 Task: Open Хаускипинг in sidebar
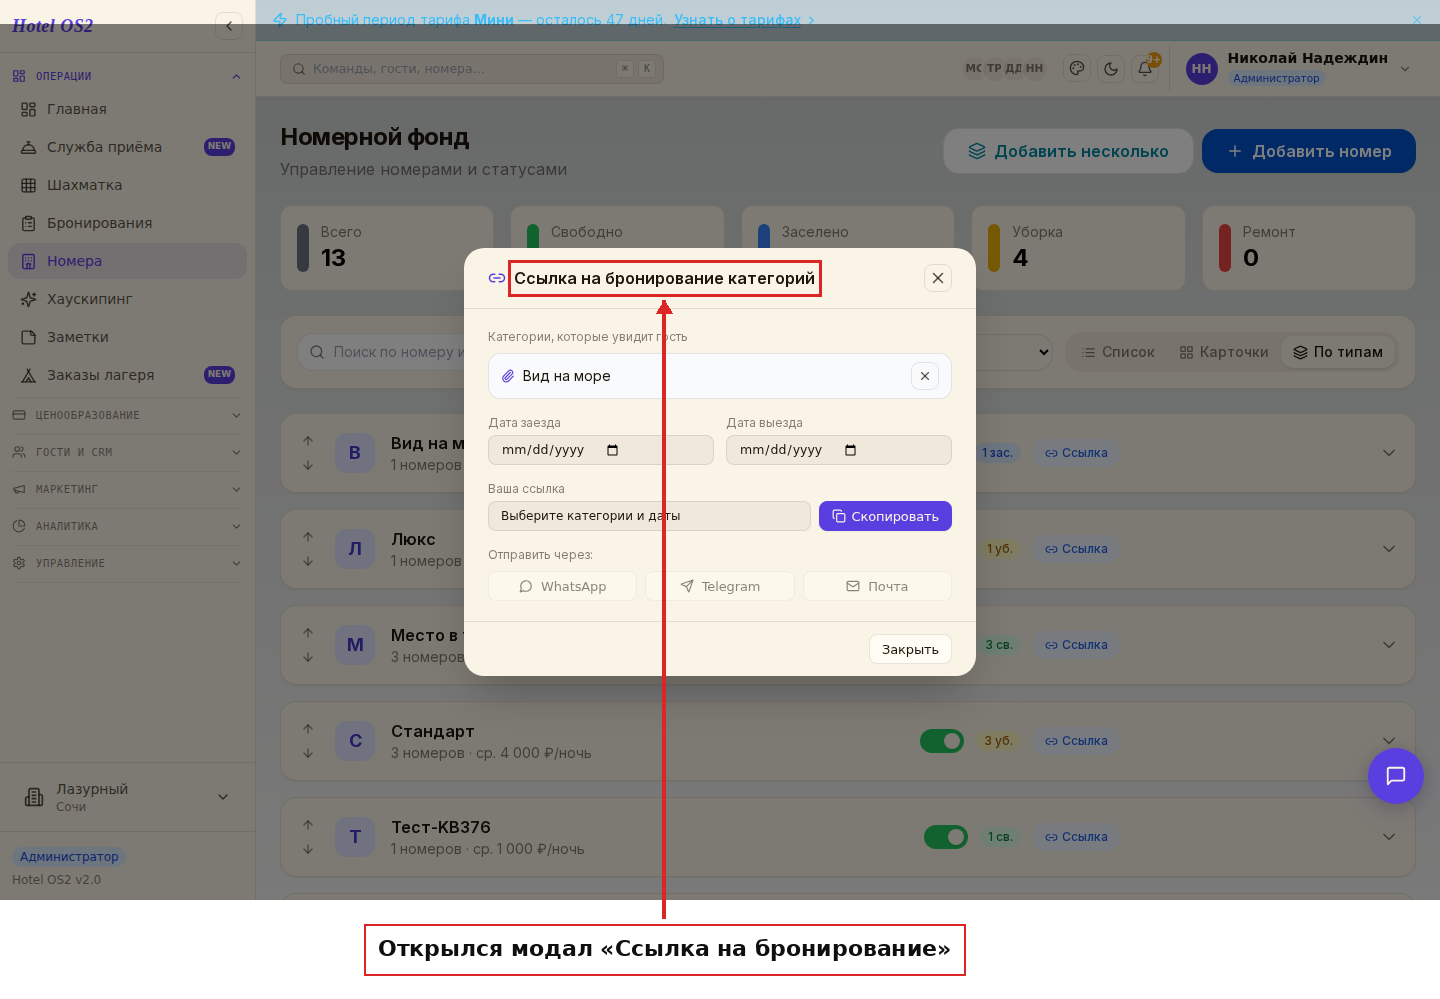coord(127,299)
